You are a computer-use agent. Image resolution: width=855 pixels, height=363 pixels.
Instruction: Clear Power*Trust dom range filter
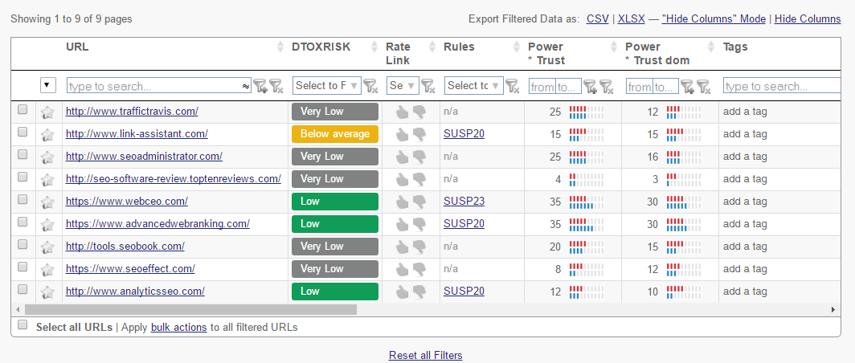[703, 86]
